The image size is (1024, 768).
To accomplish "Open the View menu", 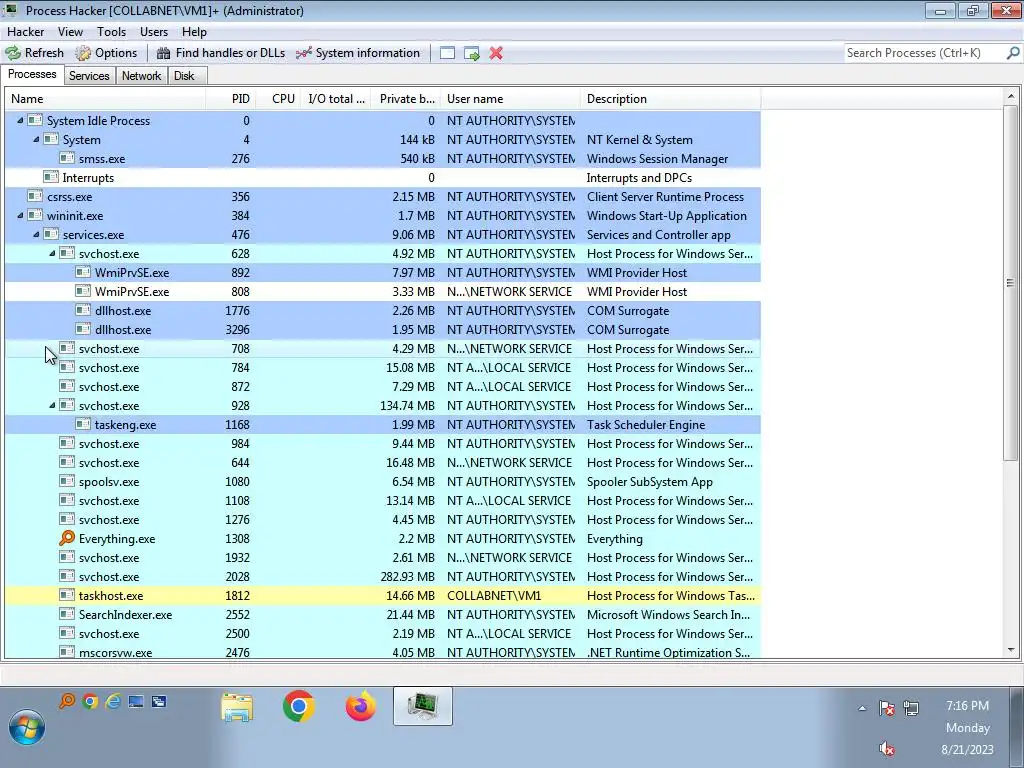I will tap(70, 31).
